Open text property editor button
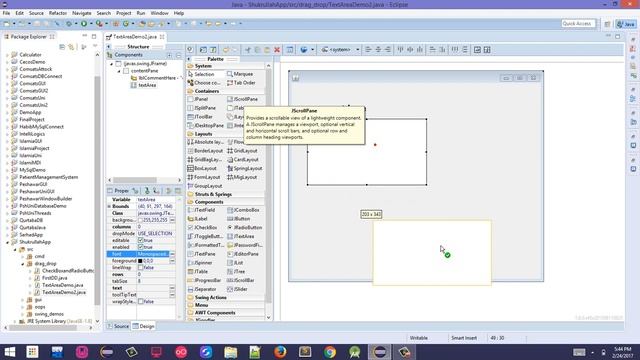Image resolution: width=640 pixels, height=360 pixels. coord(172,288)
